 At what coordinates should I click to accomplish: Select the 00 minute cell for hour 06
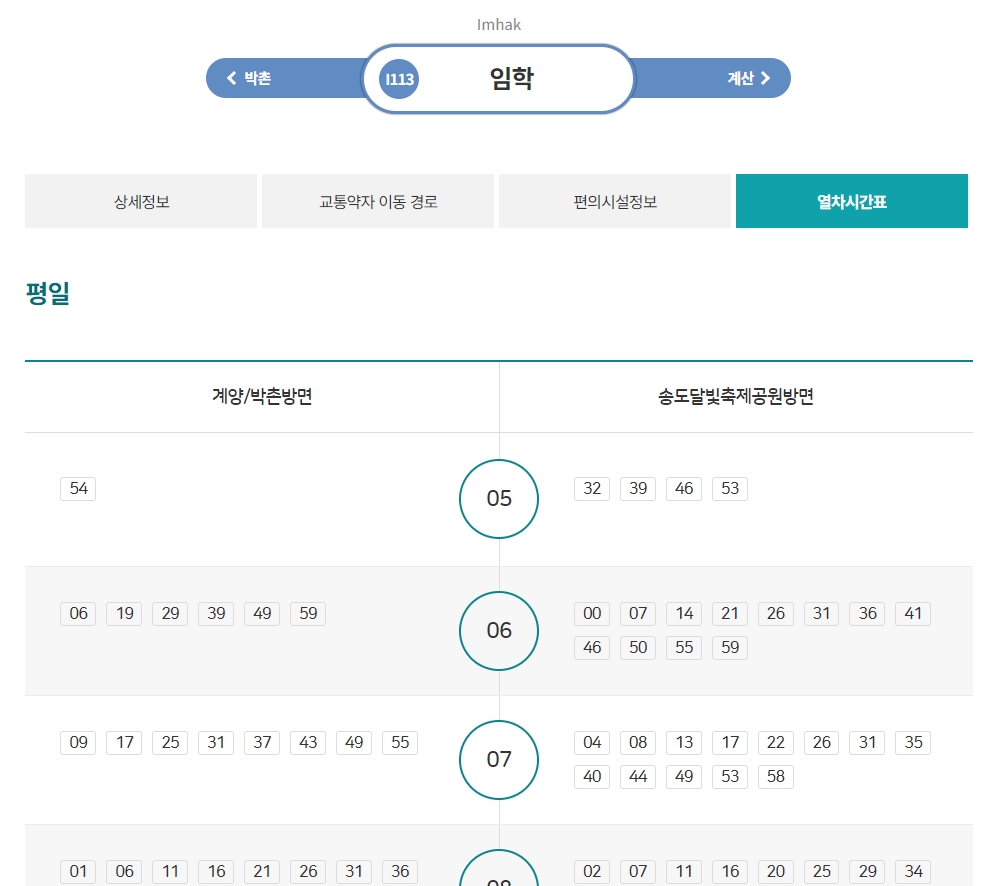point(591,614)
